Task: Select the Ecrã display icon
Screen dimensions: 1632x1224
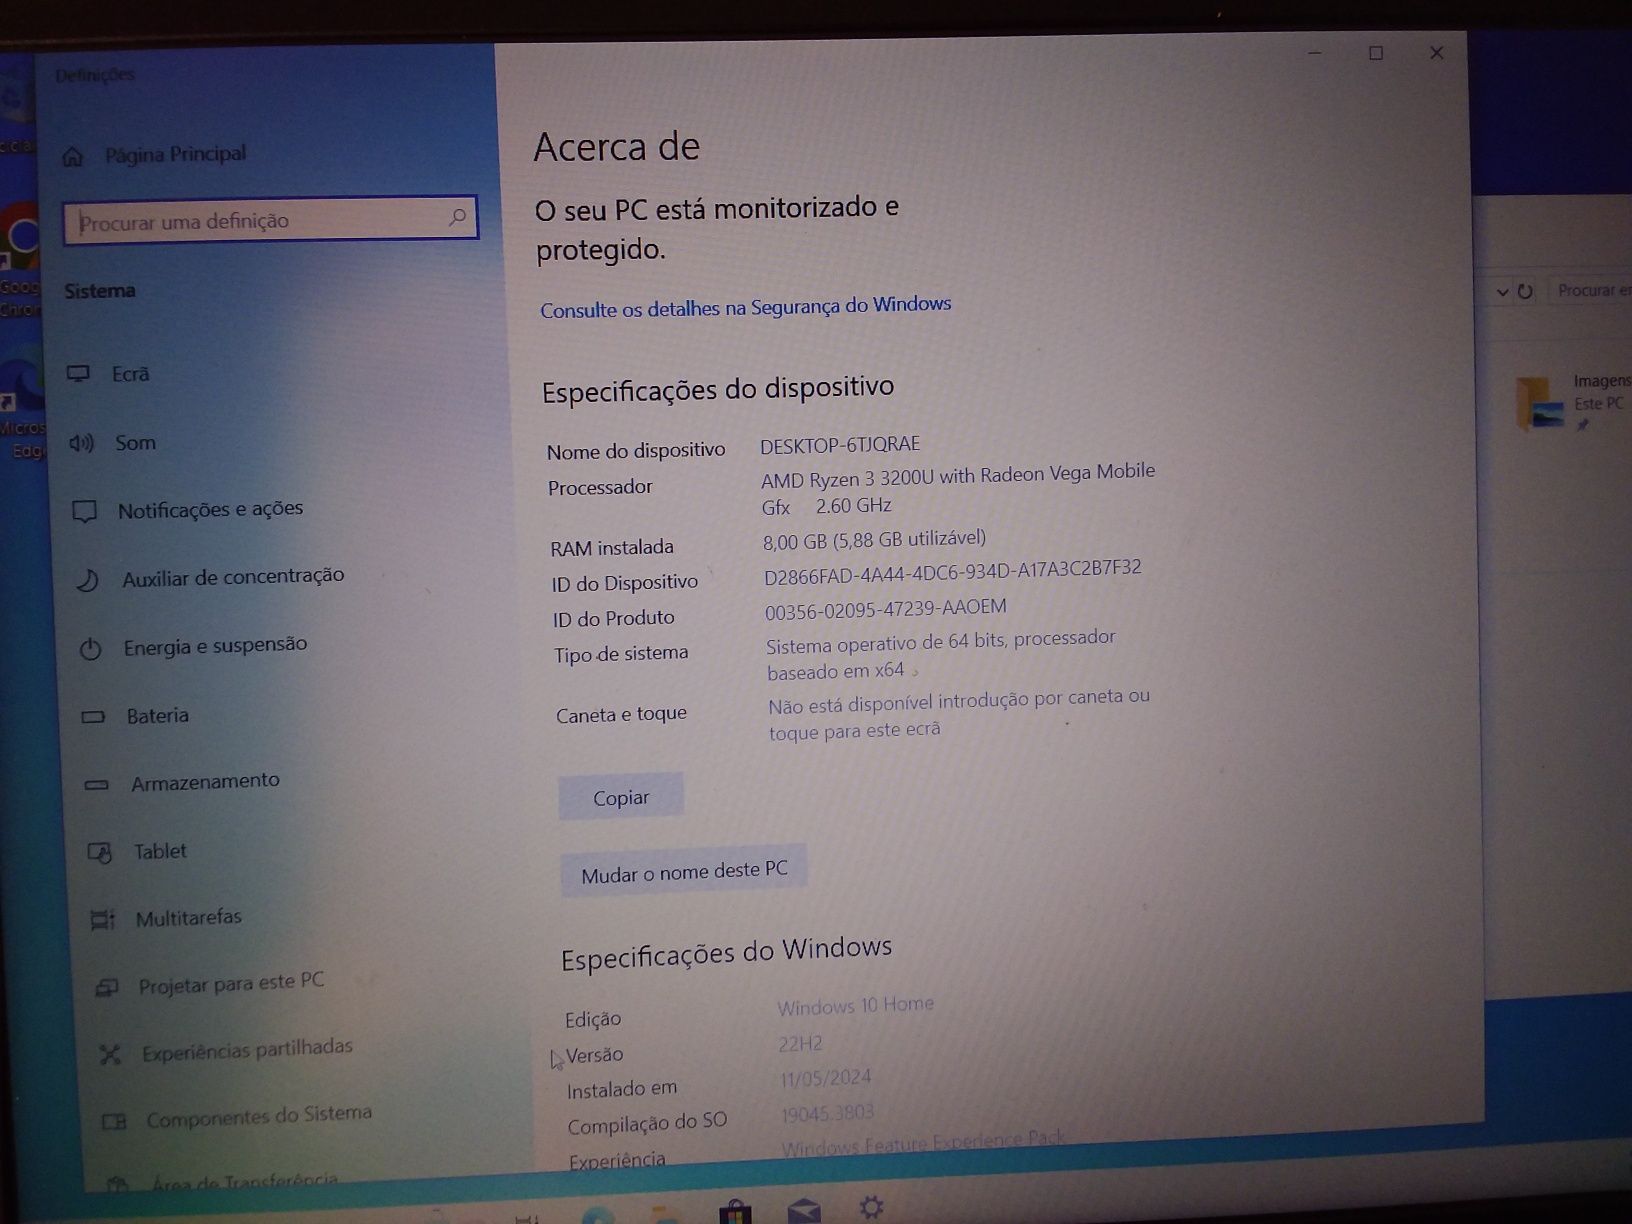Action: pos(78,374)
